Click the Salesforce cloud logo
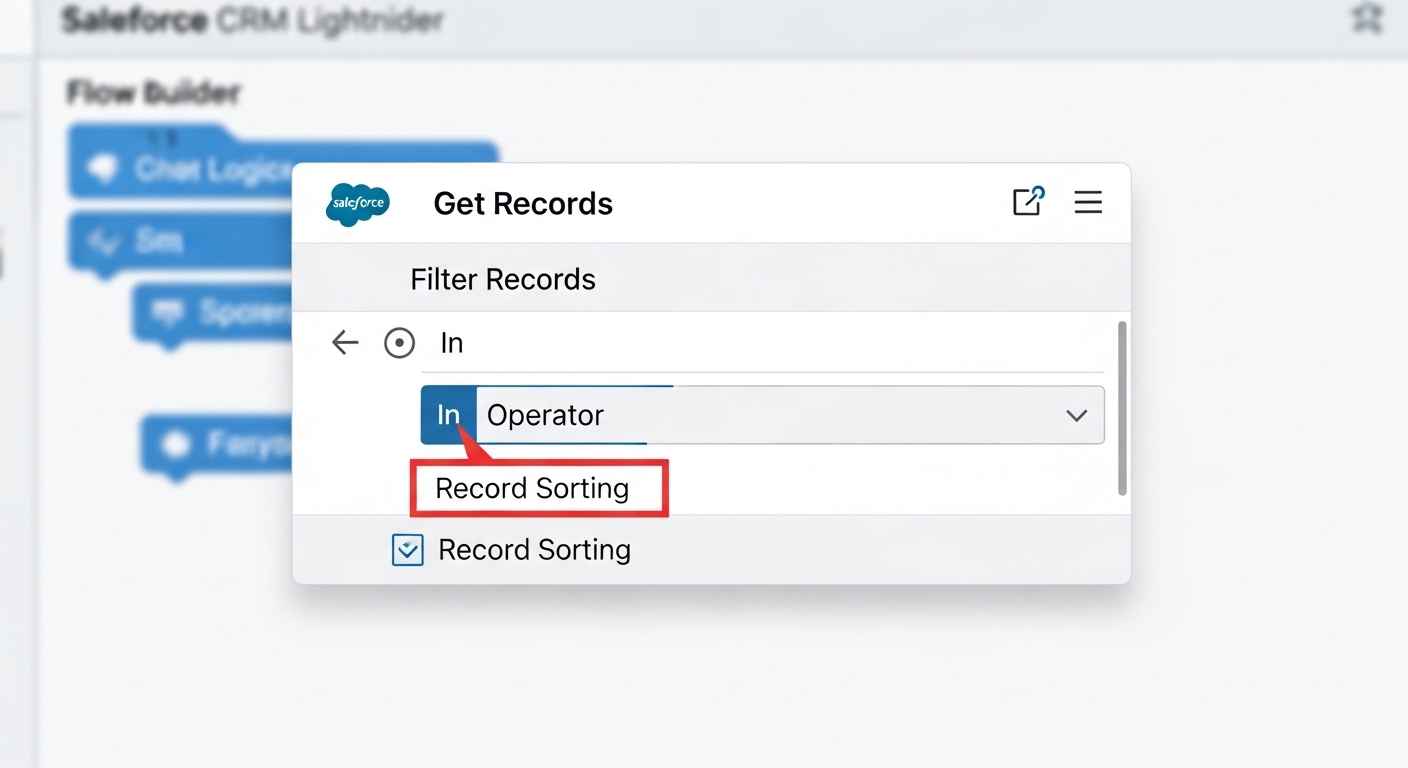 (357, 204)
